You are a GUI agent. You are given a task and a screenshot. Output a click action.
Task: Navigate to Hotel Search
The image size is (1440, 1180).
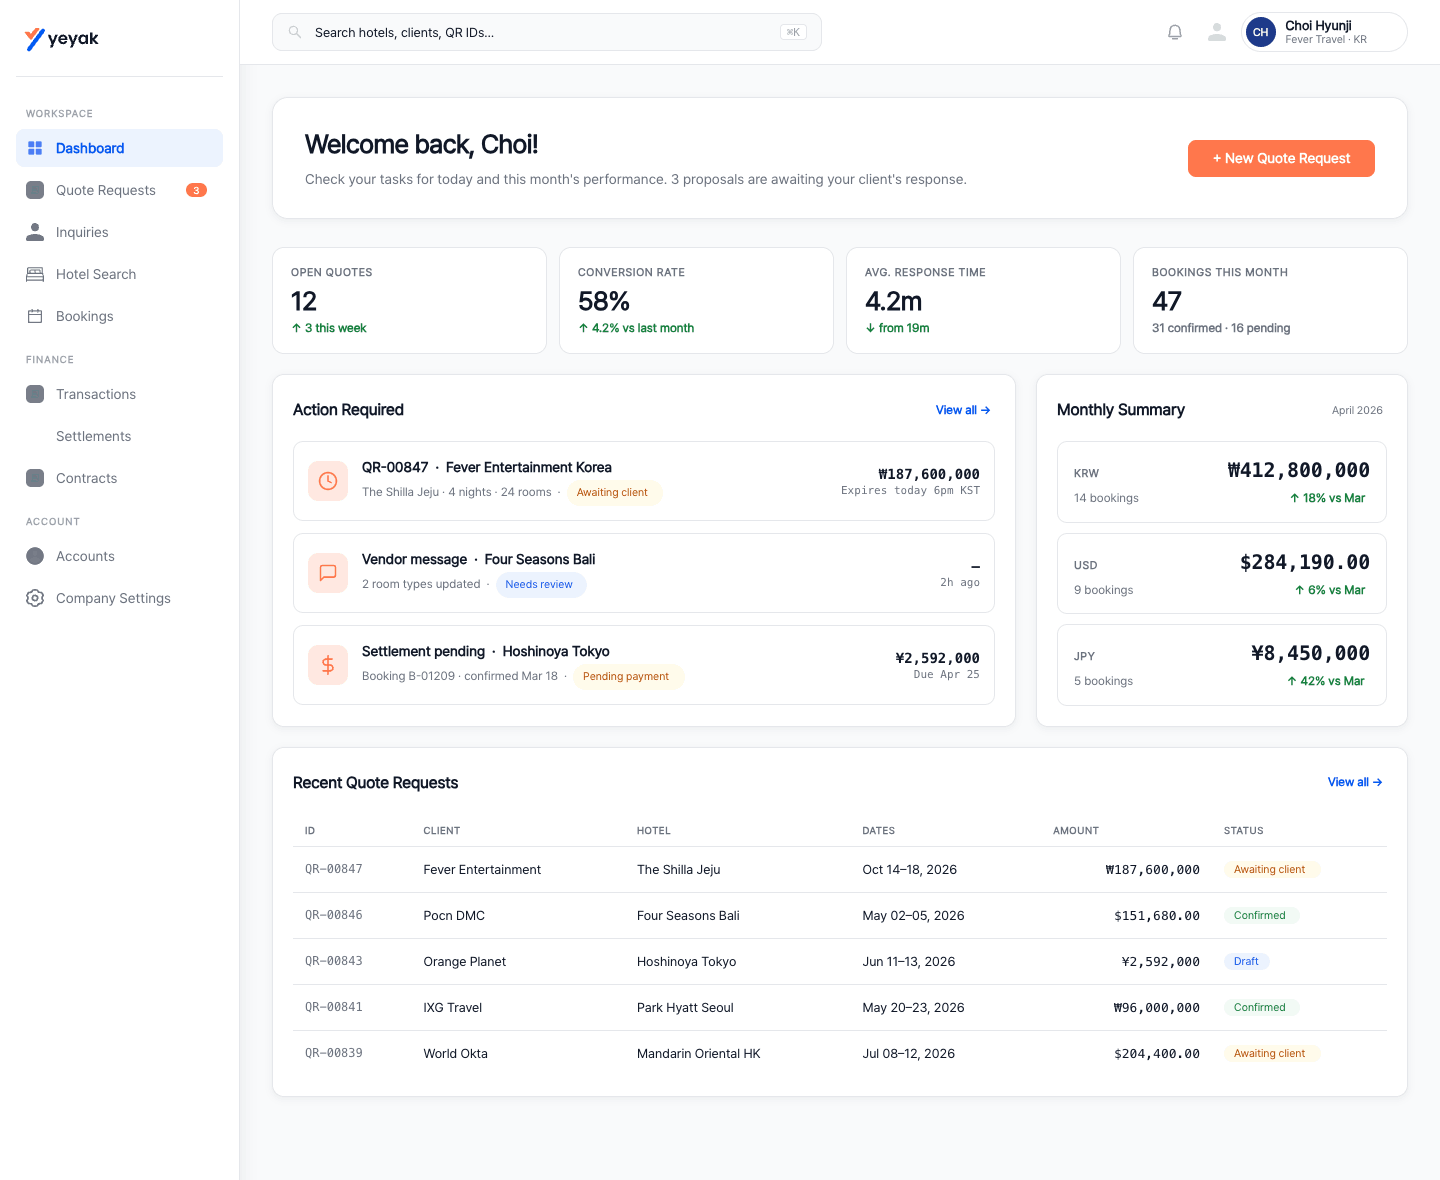(119, 274)
